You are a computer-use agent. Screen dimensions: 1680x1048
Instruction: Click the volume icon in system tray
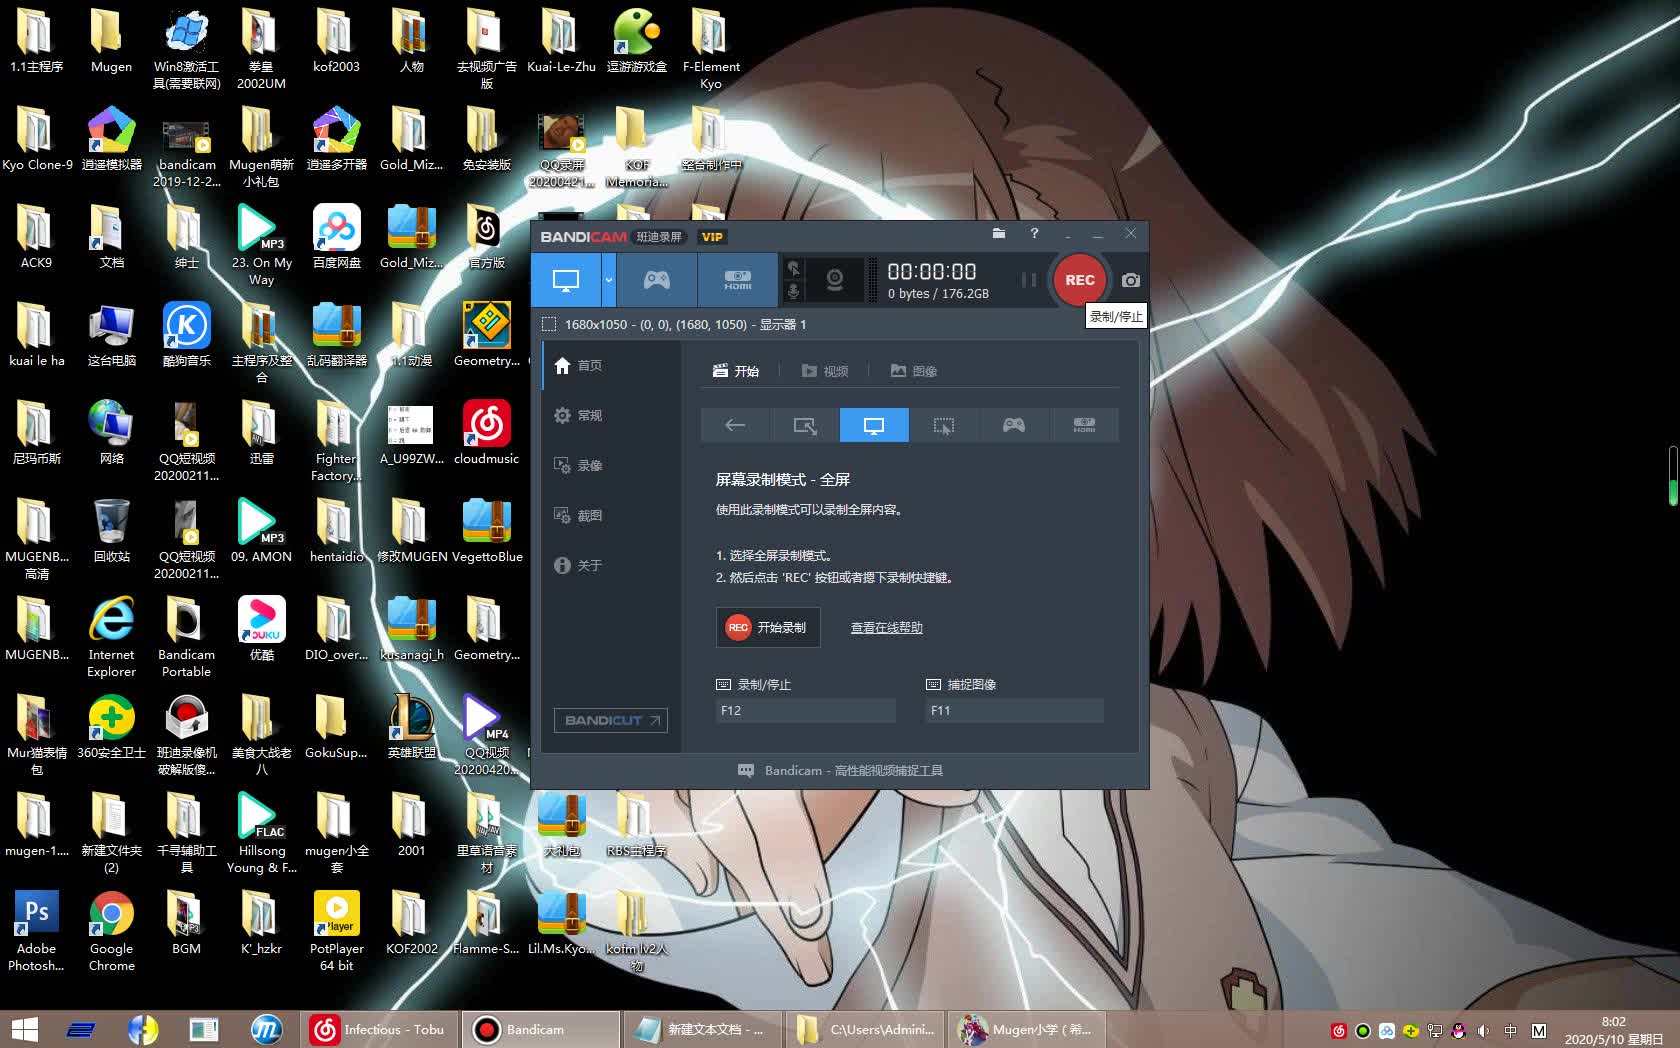click(1483, 1031)
